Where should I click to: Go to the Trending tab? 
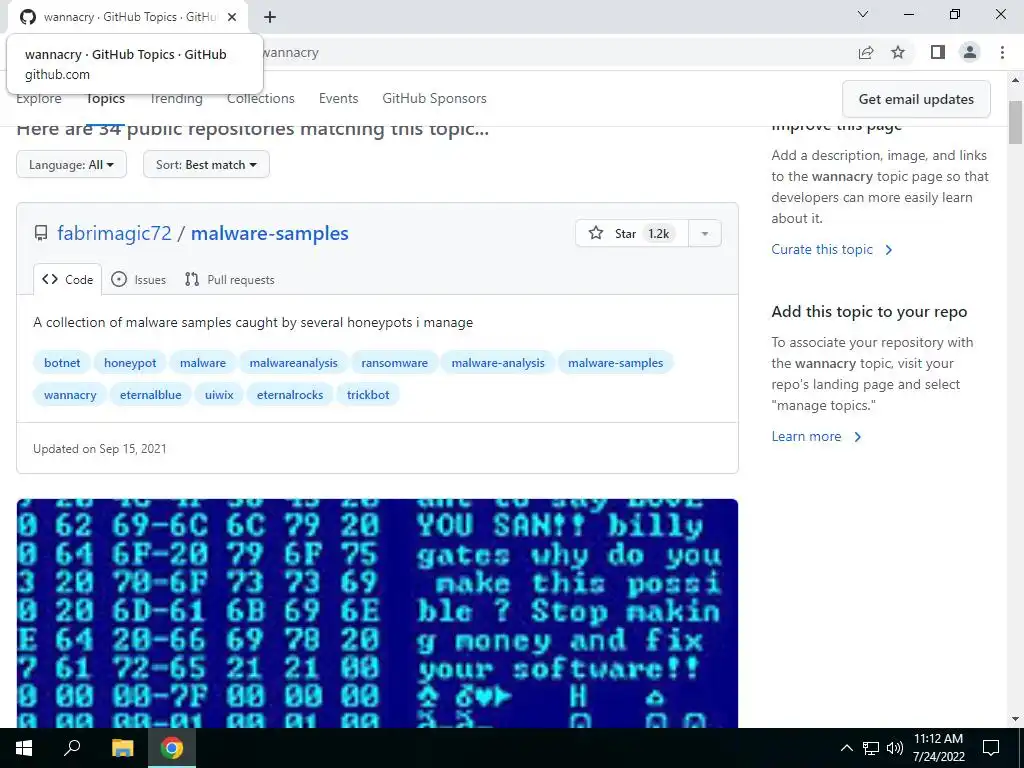pyautogui.click(x=176, y=99)
